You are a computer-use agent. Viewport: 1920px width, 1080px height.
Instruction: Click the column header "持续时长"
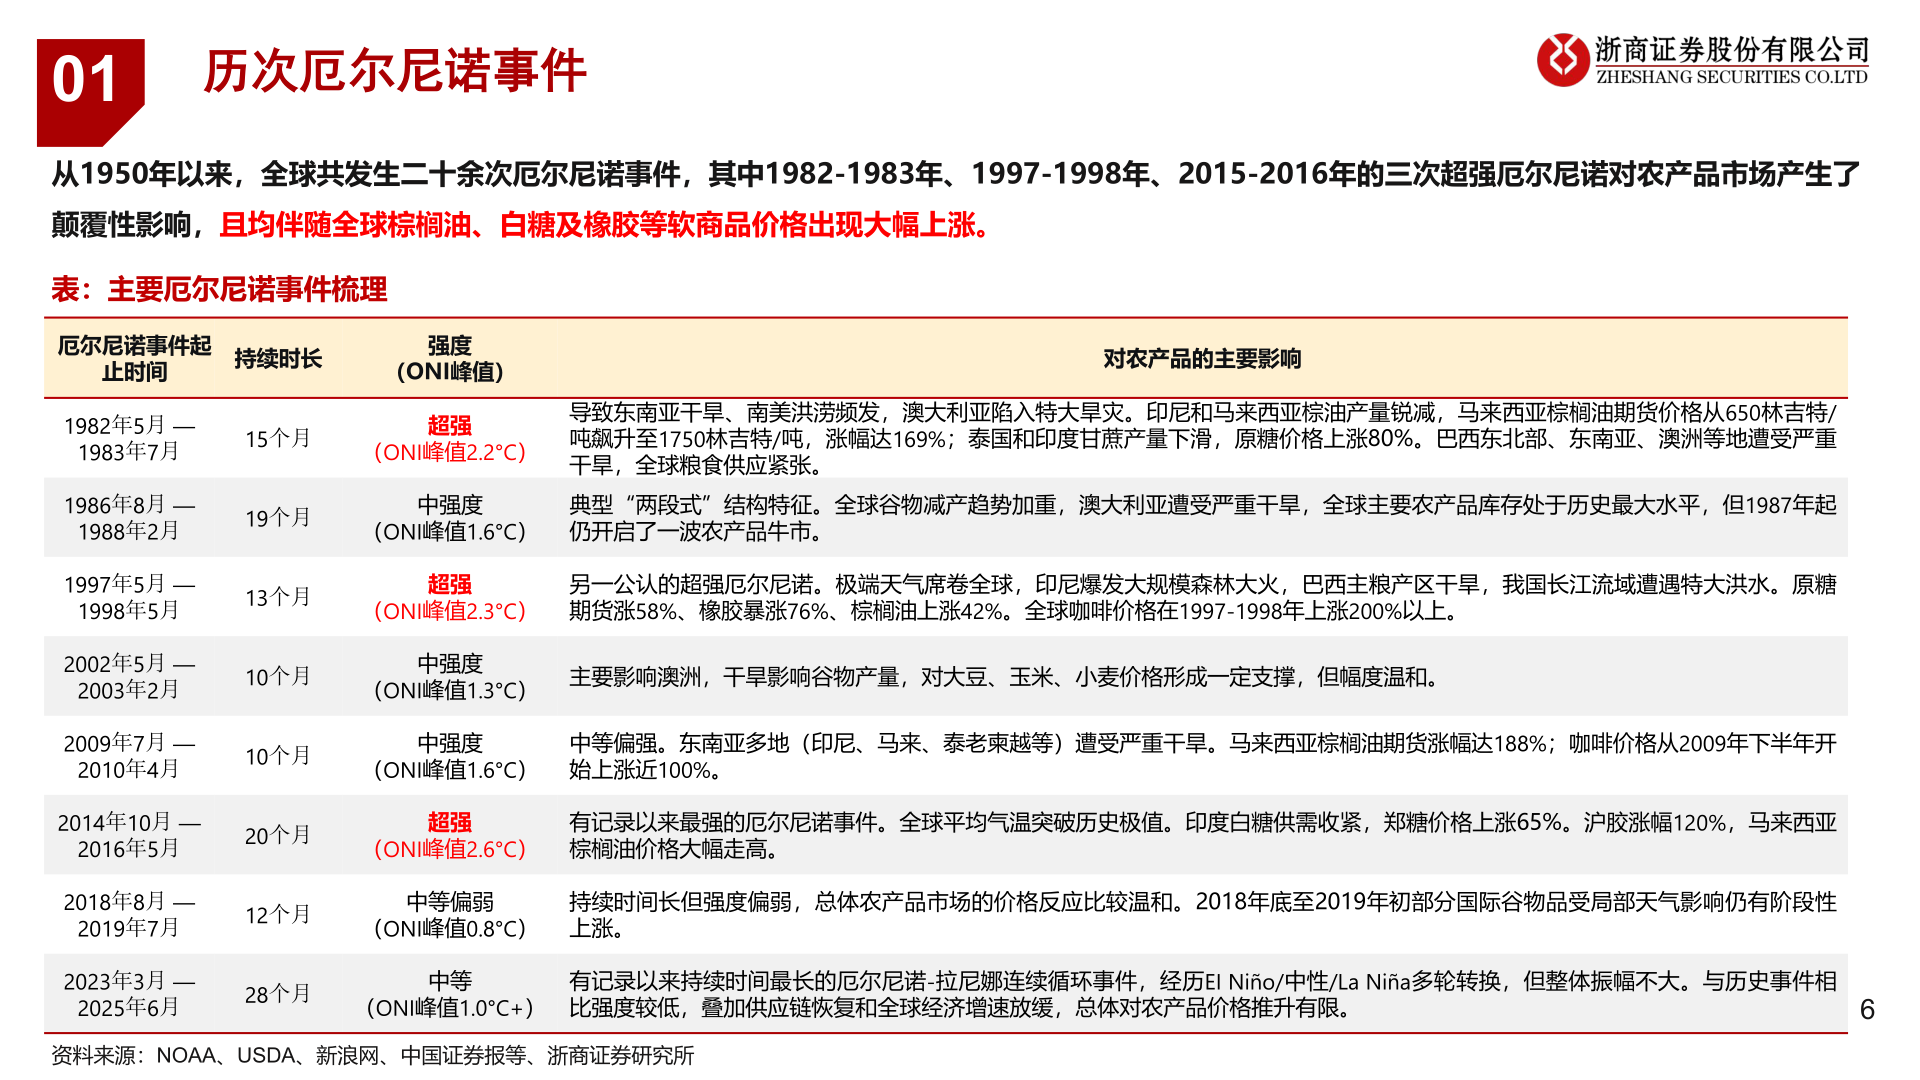(278, 358)
